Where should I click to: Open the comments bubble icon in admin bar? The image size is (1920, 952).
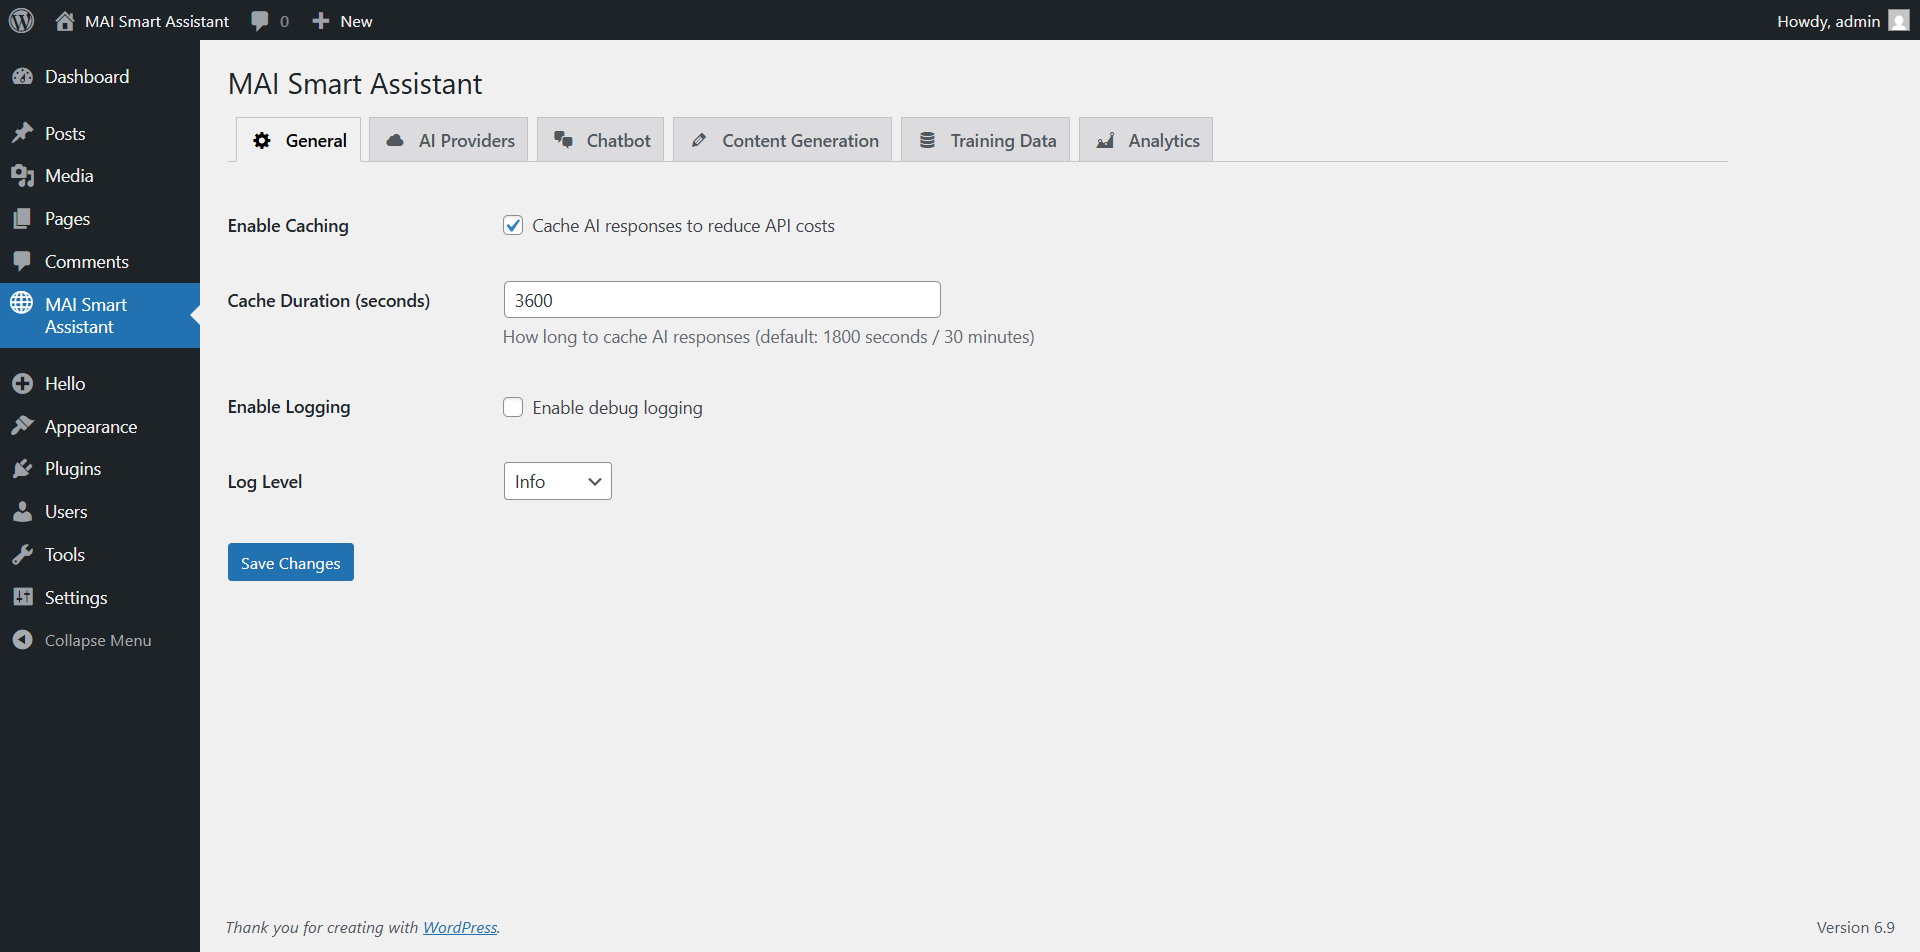pos(260,21)
